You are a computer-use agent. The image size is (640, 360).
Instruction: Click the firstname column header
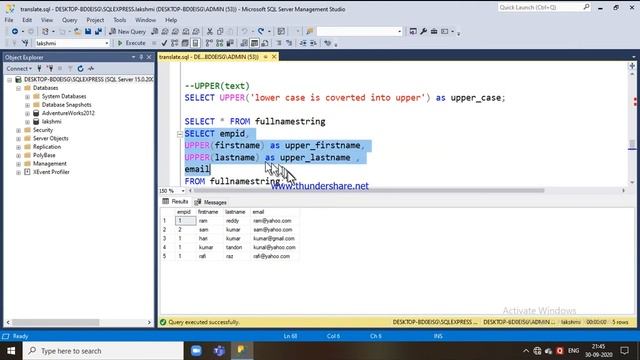[x=209, y=212]
